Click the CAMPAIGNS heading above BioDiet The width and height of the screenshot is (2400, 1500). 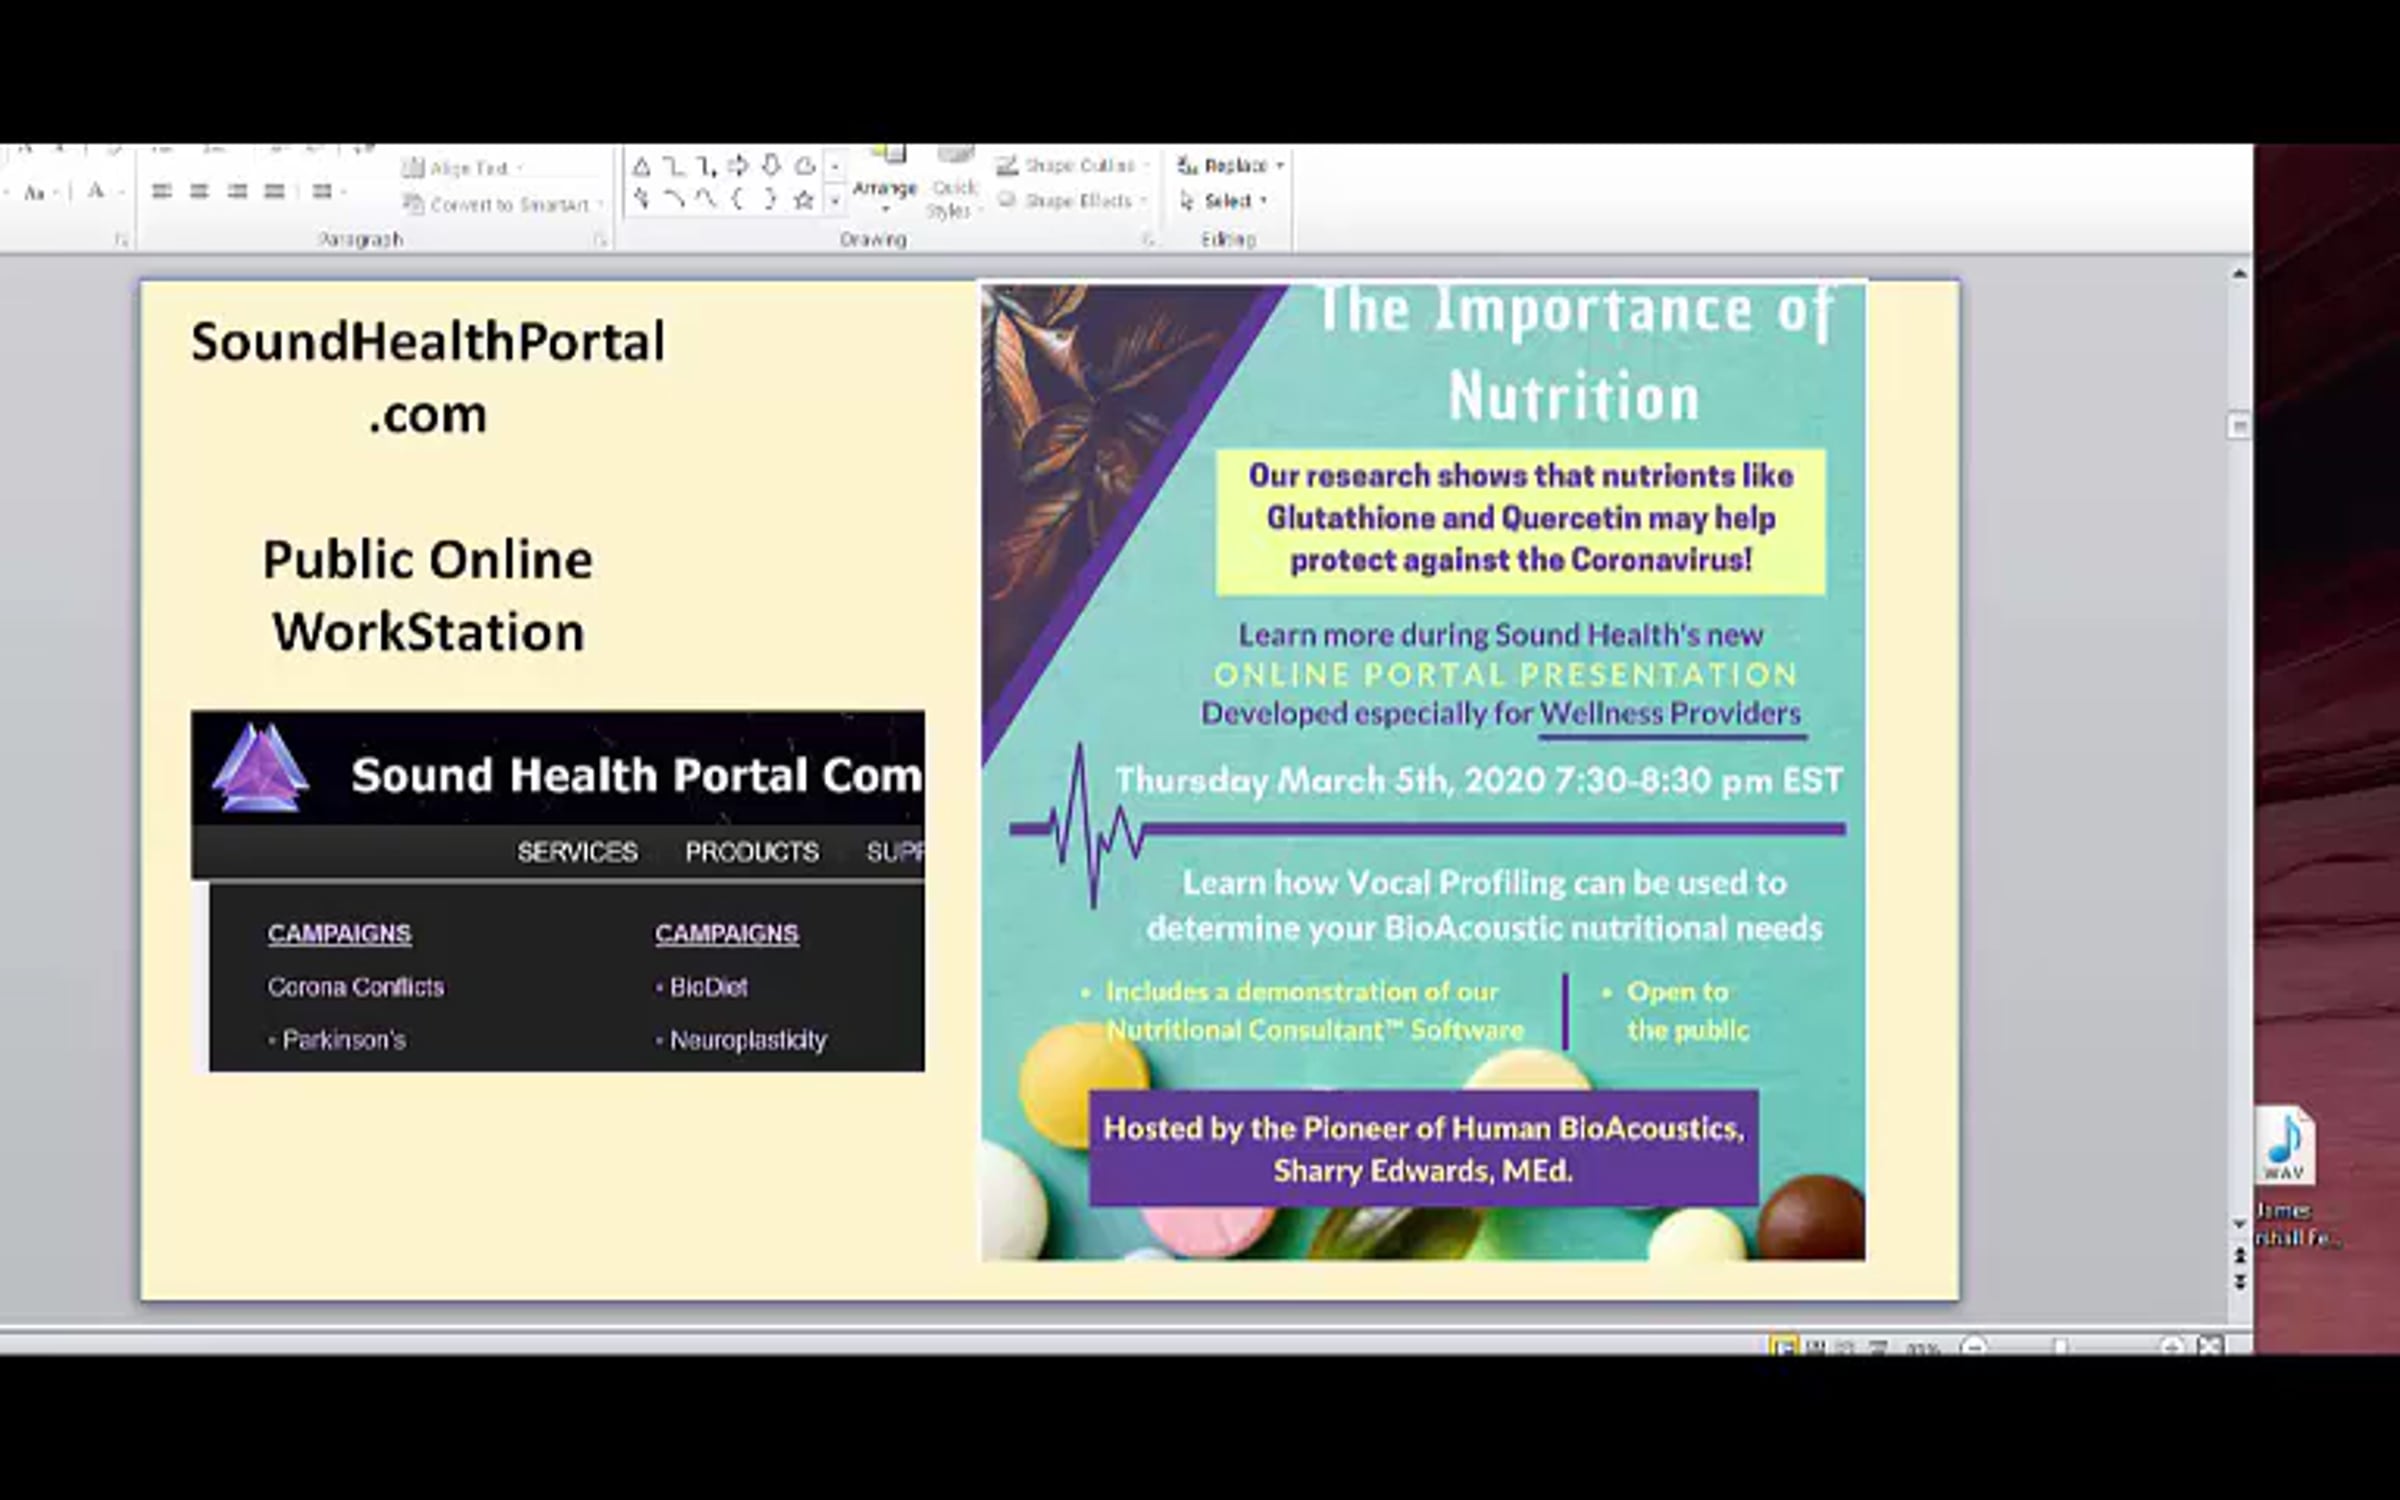tap(727, 934)
